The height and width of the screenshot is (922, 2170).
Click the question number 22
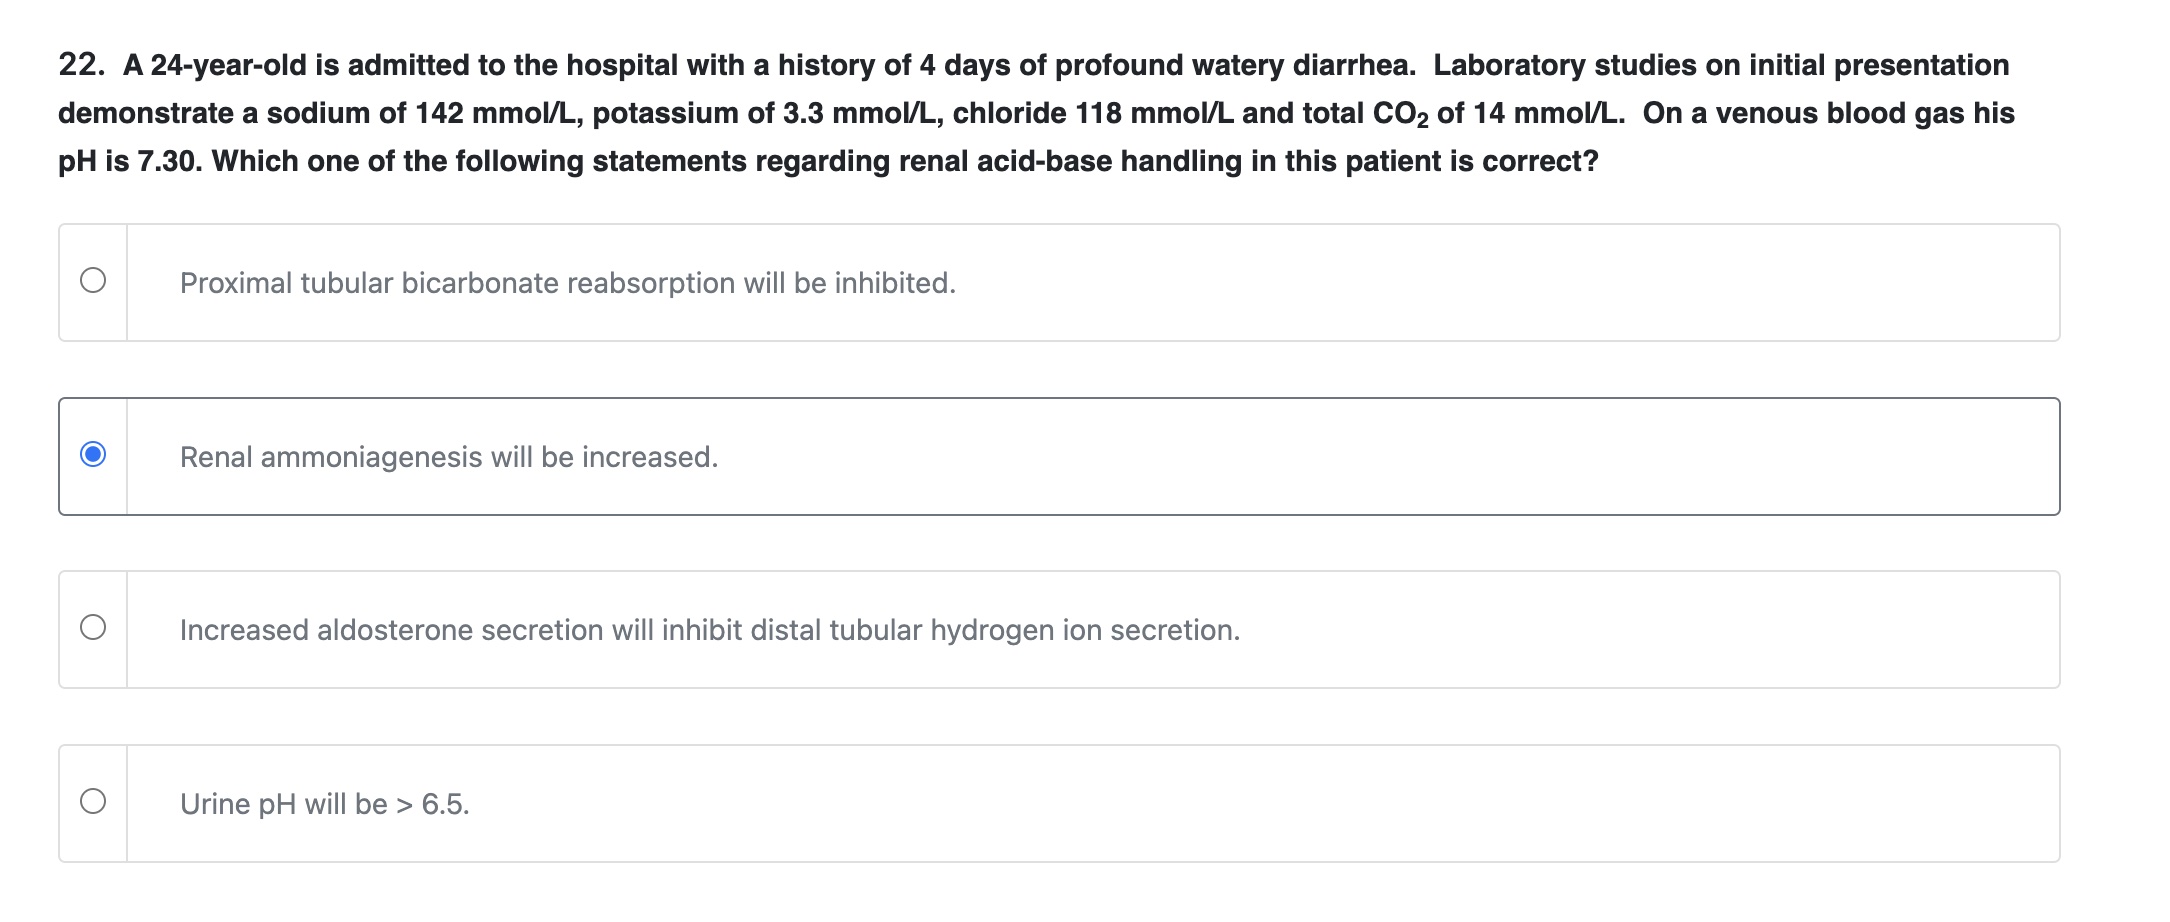pos(80,65)
